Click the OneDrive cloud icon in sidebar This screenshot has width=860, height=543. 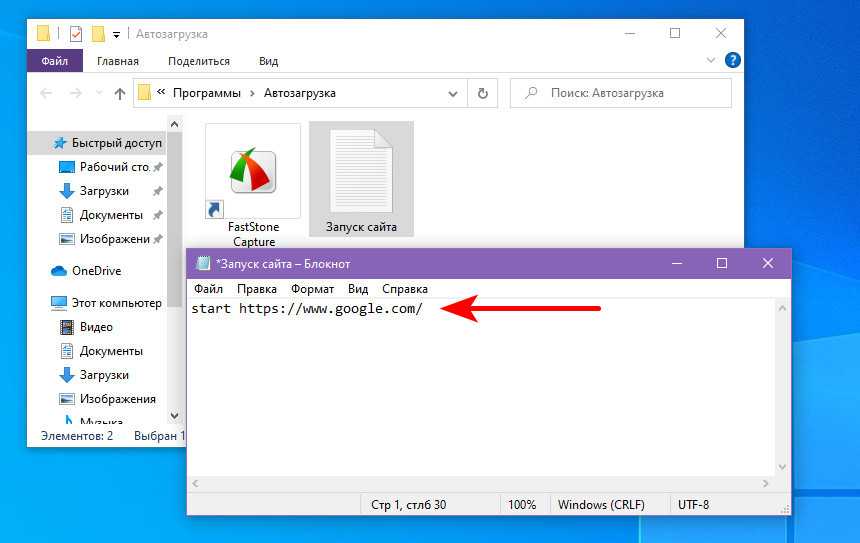pos(59,271)
